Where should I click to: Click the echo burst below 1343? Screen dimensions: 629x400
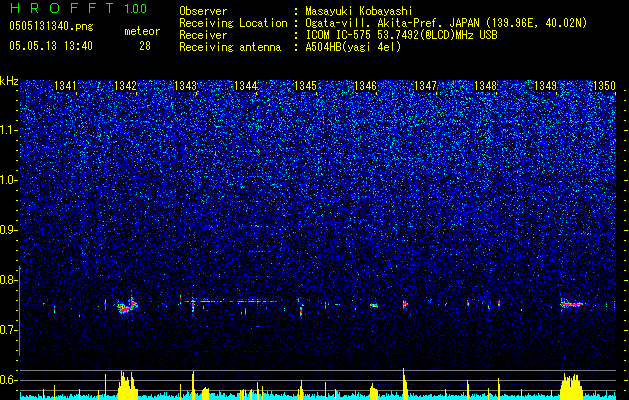(x=193, y=306)
